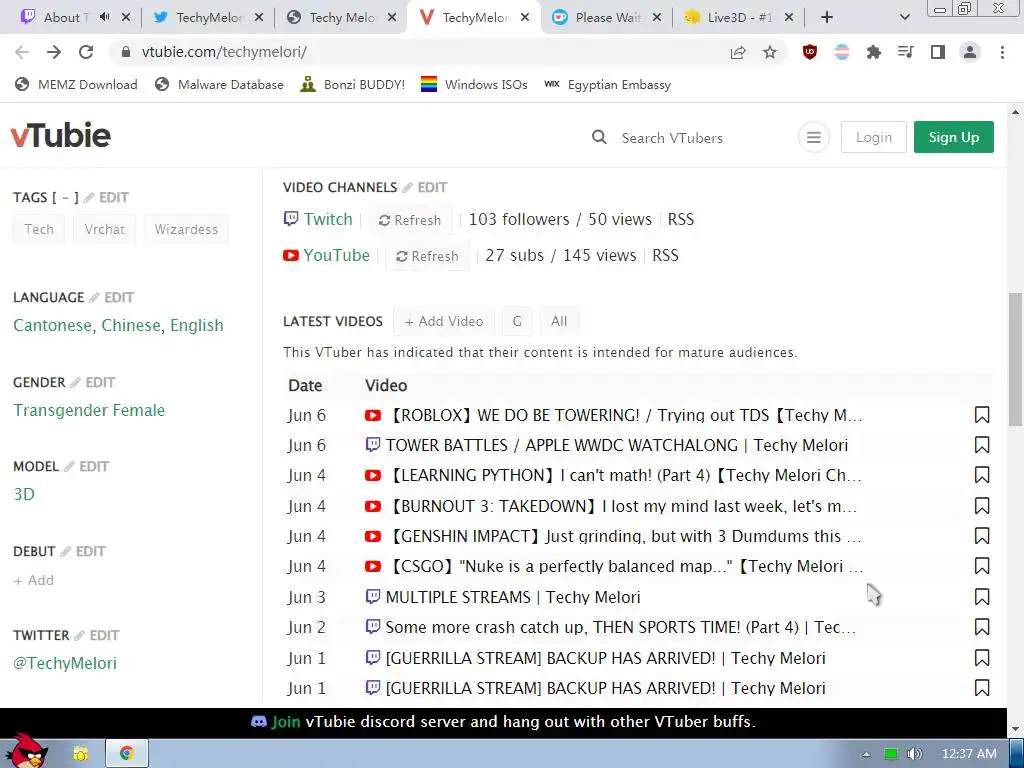Bookmark the GENSHIN IMPACT video
This screenshot has height=768, width=1024.
[982, 536]
